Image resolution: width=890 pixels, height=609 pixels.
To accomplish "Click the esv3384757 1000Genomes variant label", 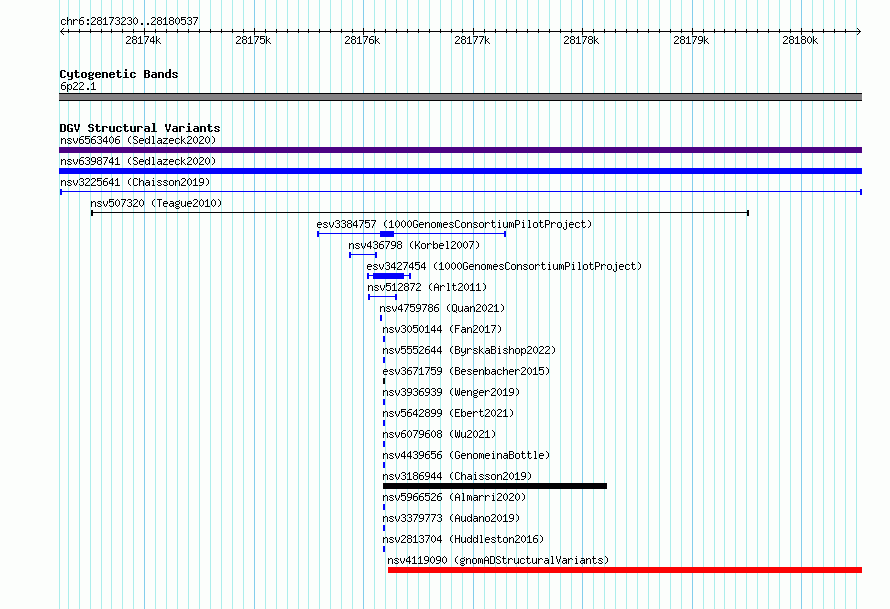I will [x=454, y=224].
